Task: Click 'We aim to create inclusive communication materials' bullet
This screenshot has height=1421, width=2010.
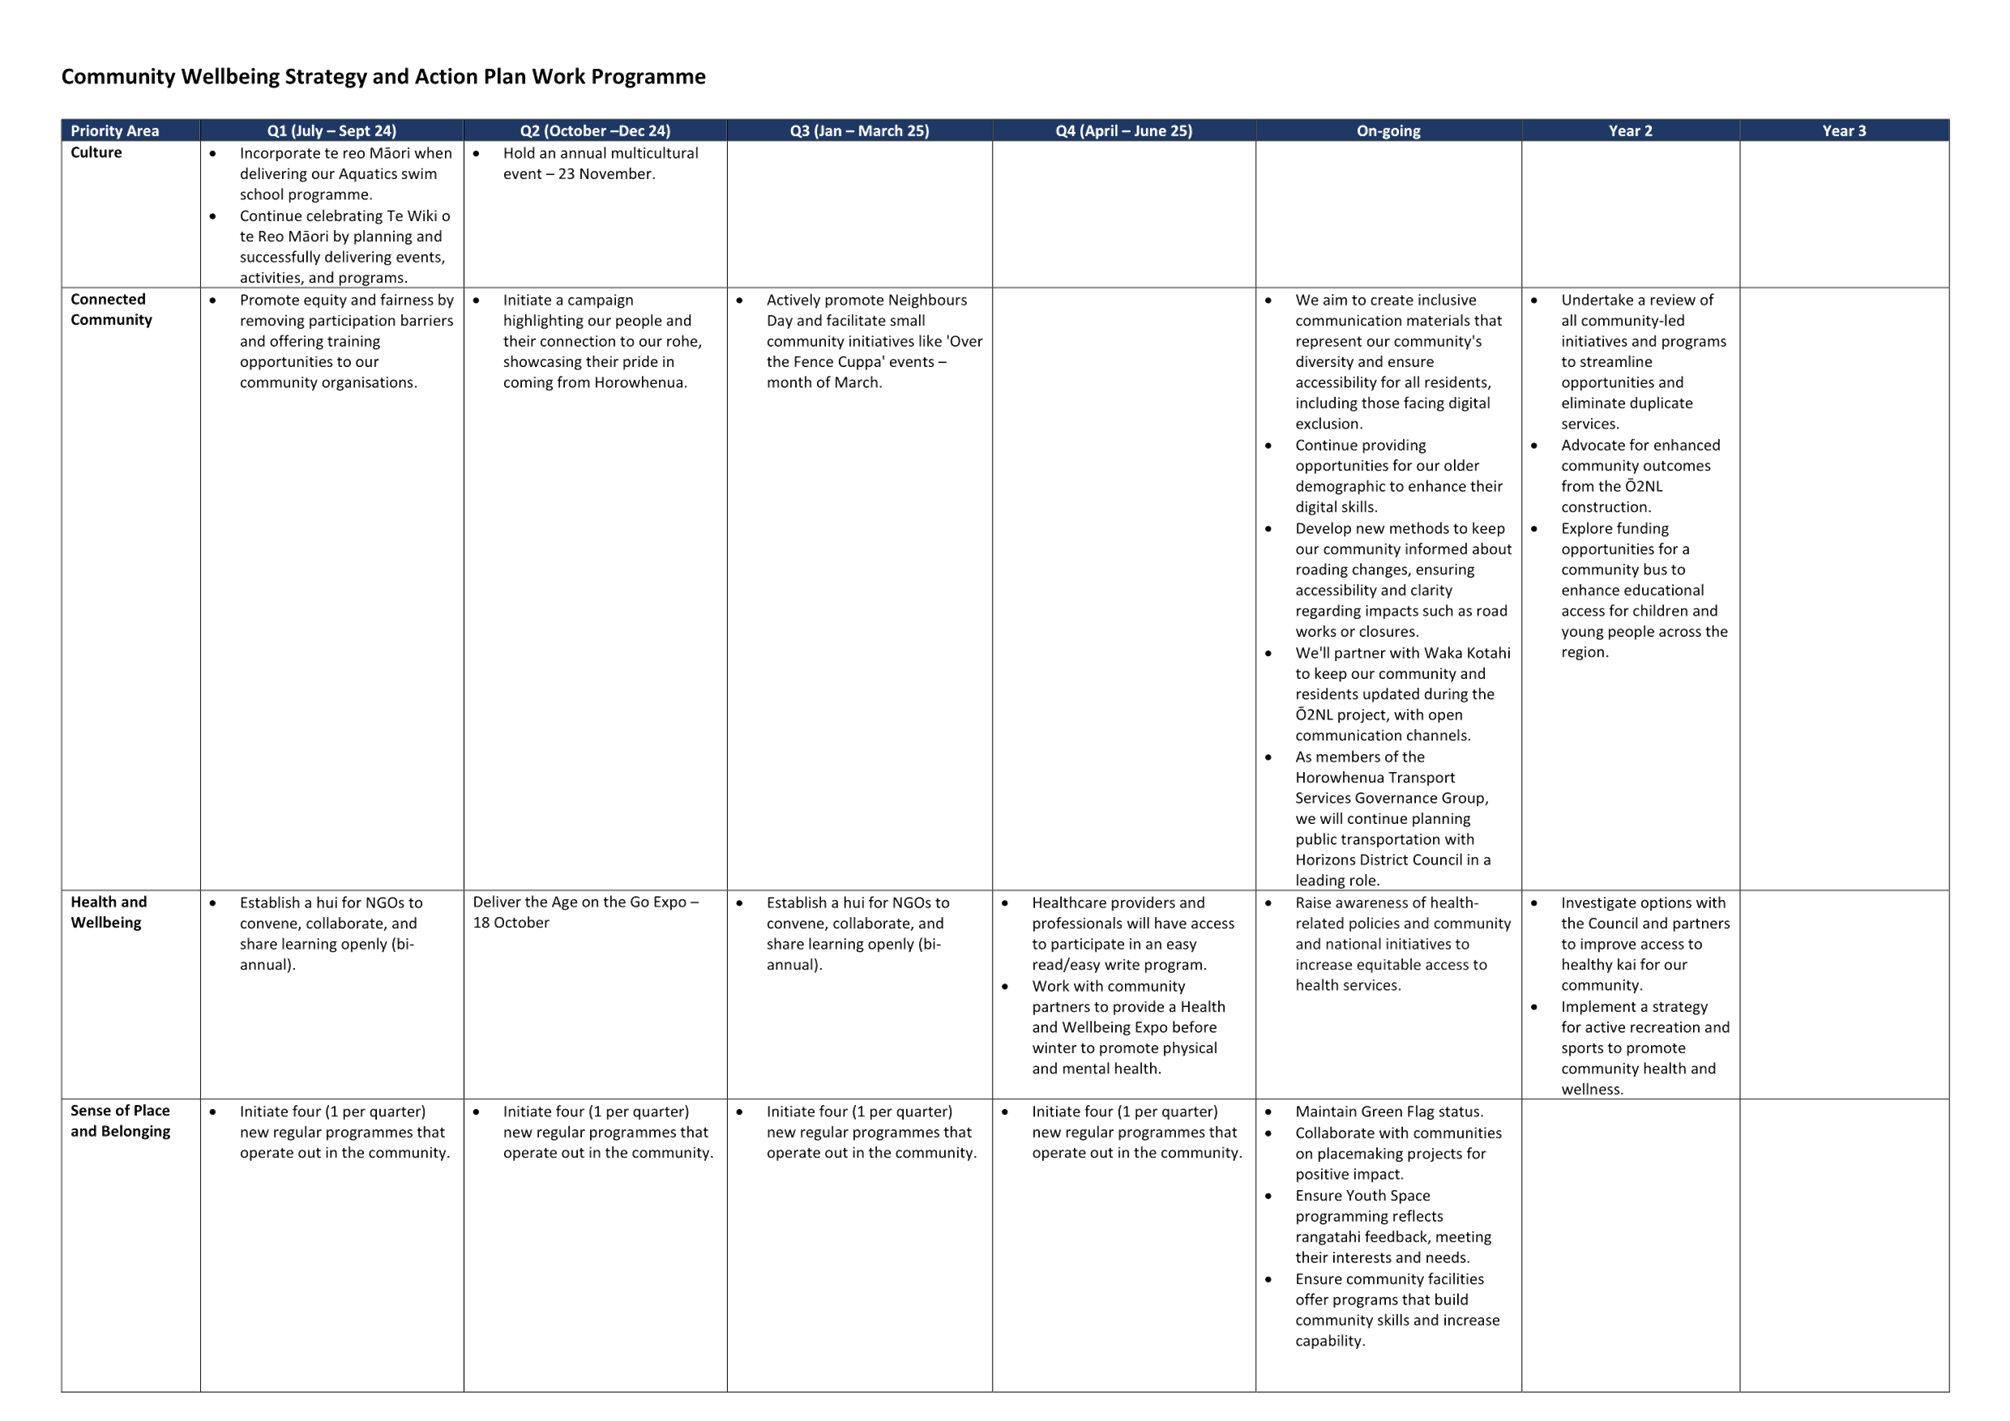Action: point(1399,362)
